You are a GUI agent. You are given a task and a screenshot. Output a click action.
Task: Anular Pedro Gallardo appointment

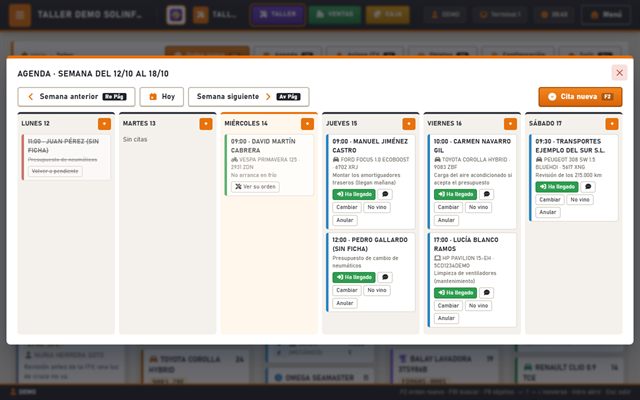click(345, 303)
